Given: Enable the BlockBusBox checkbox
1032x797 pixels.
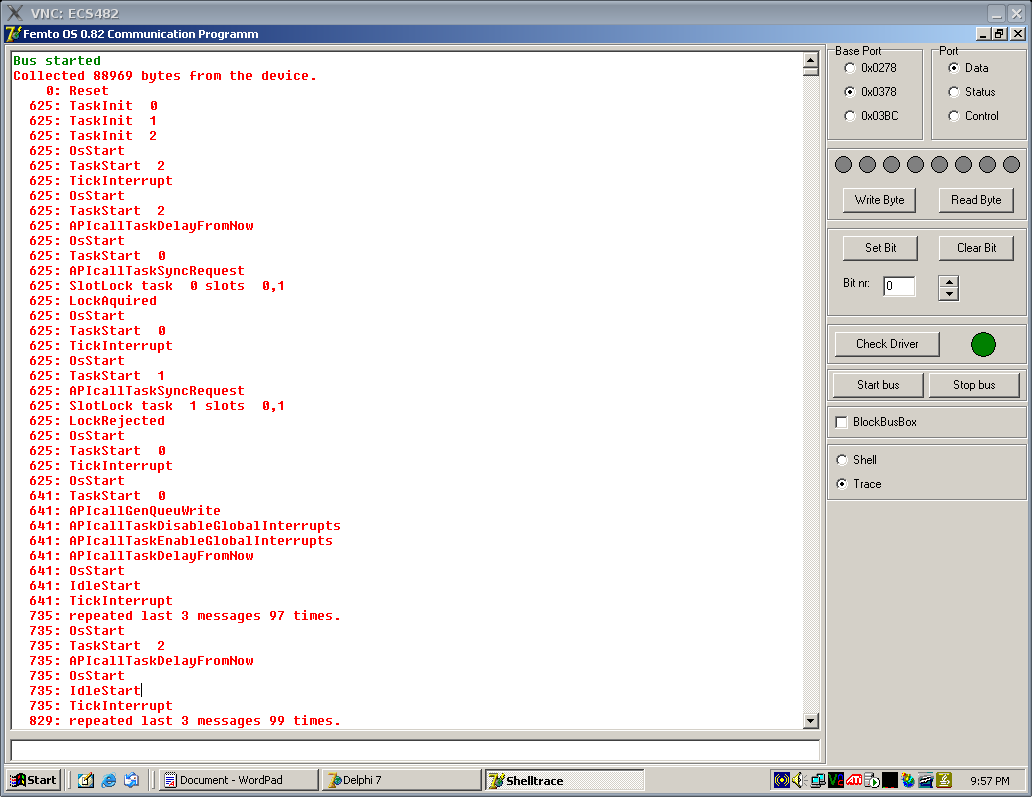Looking at the screenshot, I should 841,422.
